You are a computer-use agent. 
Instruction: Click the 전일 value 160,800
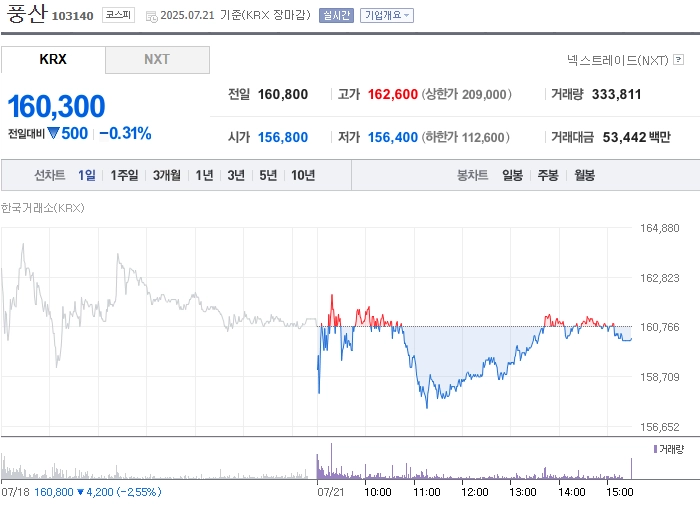pos(283,94)
